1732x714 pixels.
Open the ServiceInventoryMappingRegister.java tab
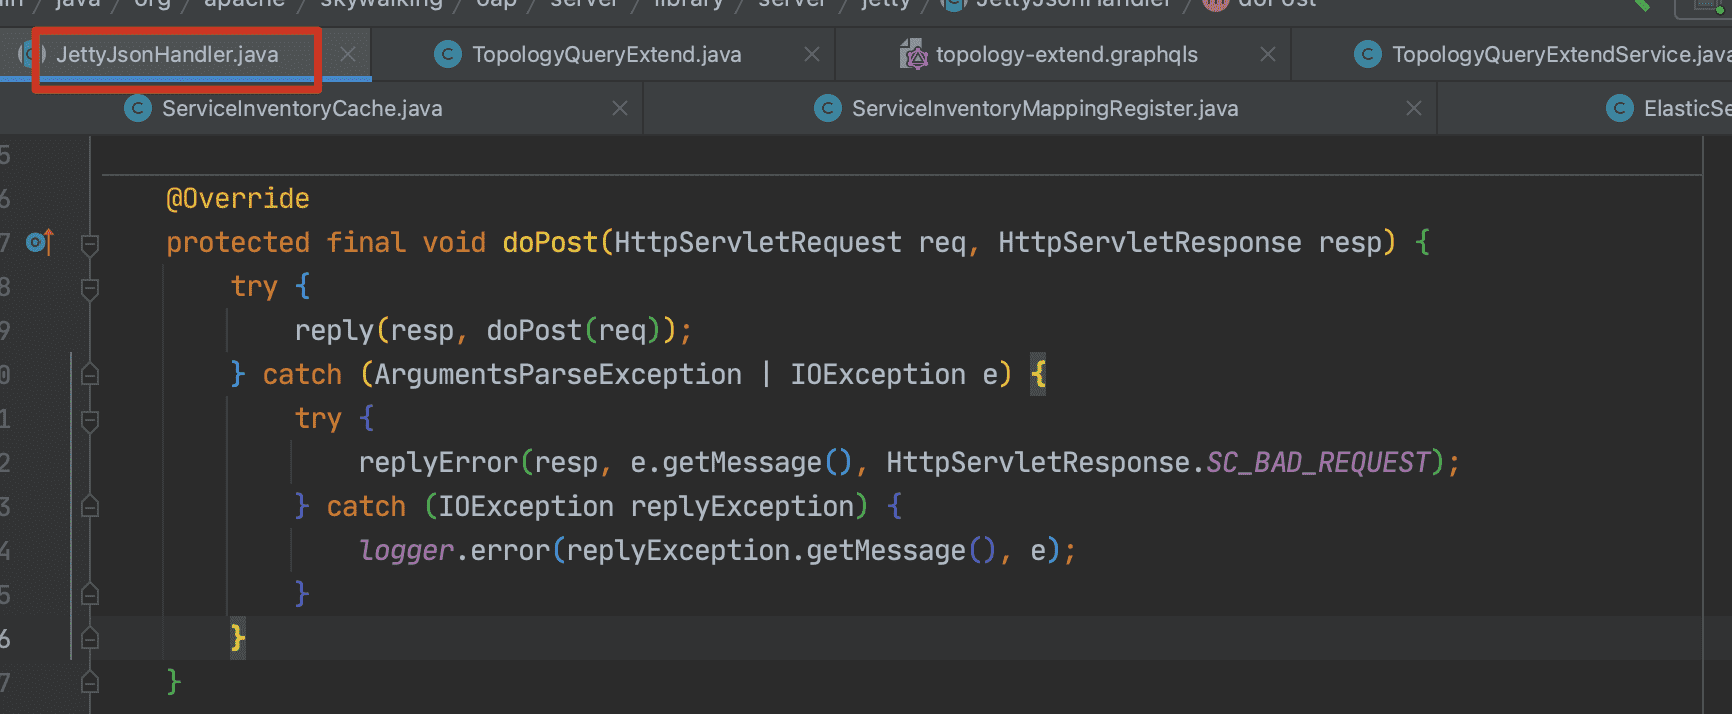point(1044,109)
